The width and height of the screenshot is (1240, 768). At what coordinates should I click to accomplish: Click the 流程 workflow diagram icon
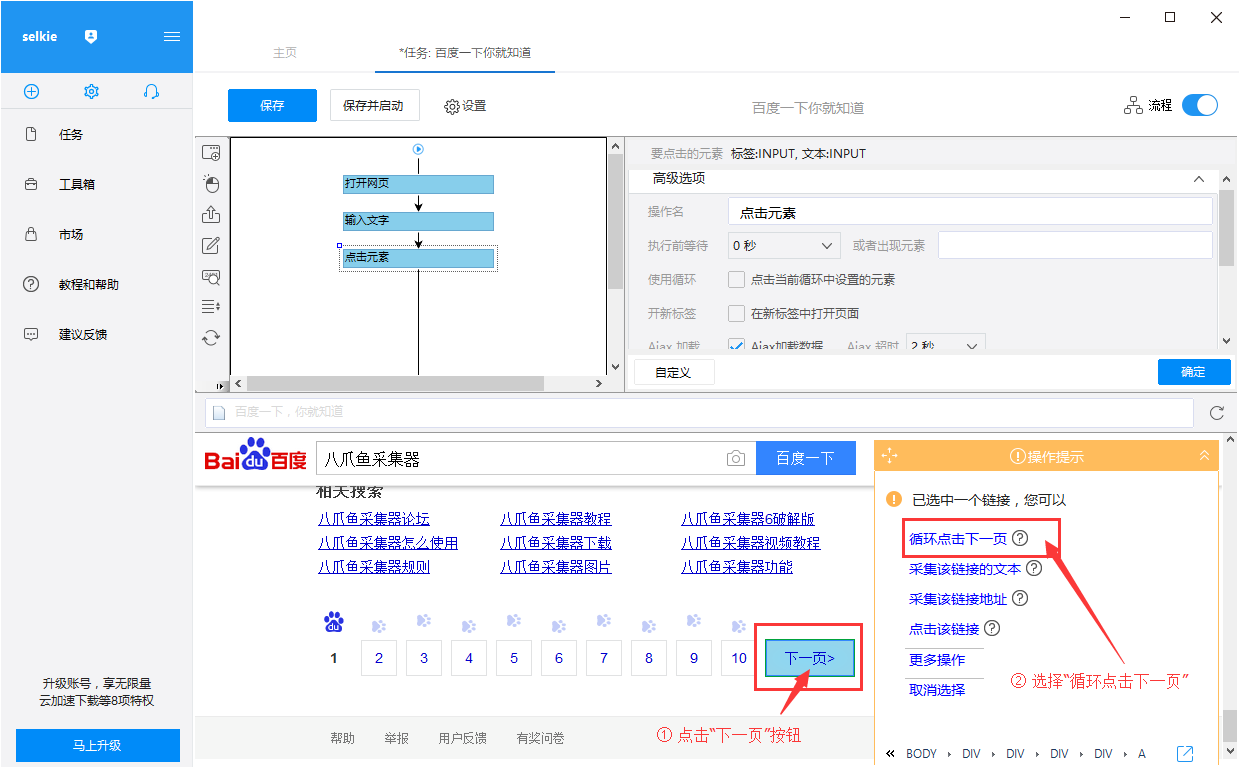(x=1134, y=105)
